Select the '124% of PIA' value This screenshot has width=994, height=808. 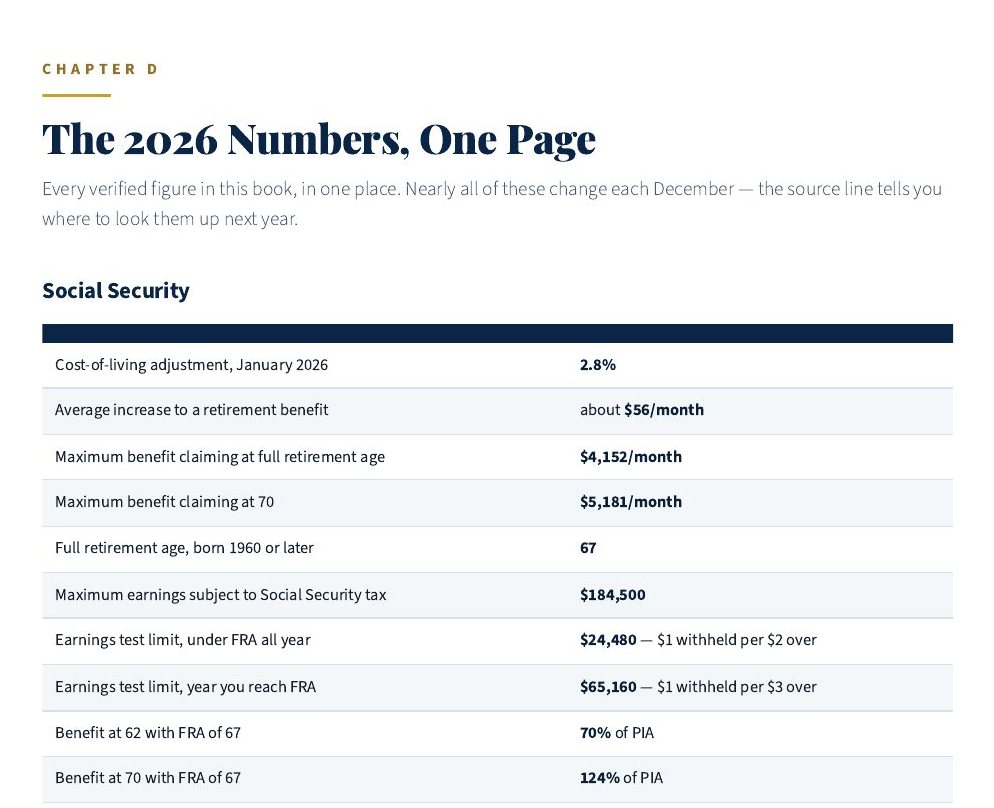point(621,778)
